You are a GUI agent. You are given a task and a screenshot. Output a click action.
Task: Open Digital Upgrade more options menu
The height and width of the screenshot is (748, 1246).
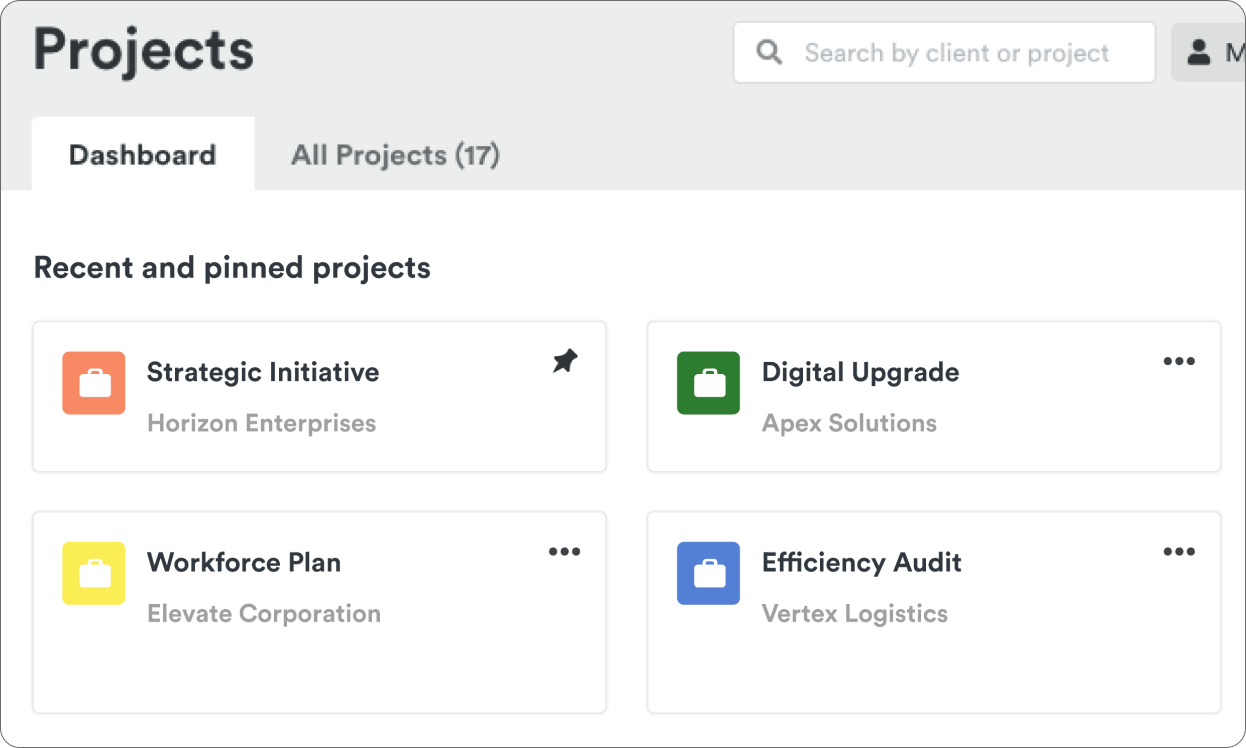coord(1179,361)
